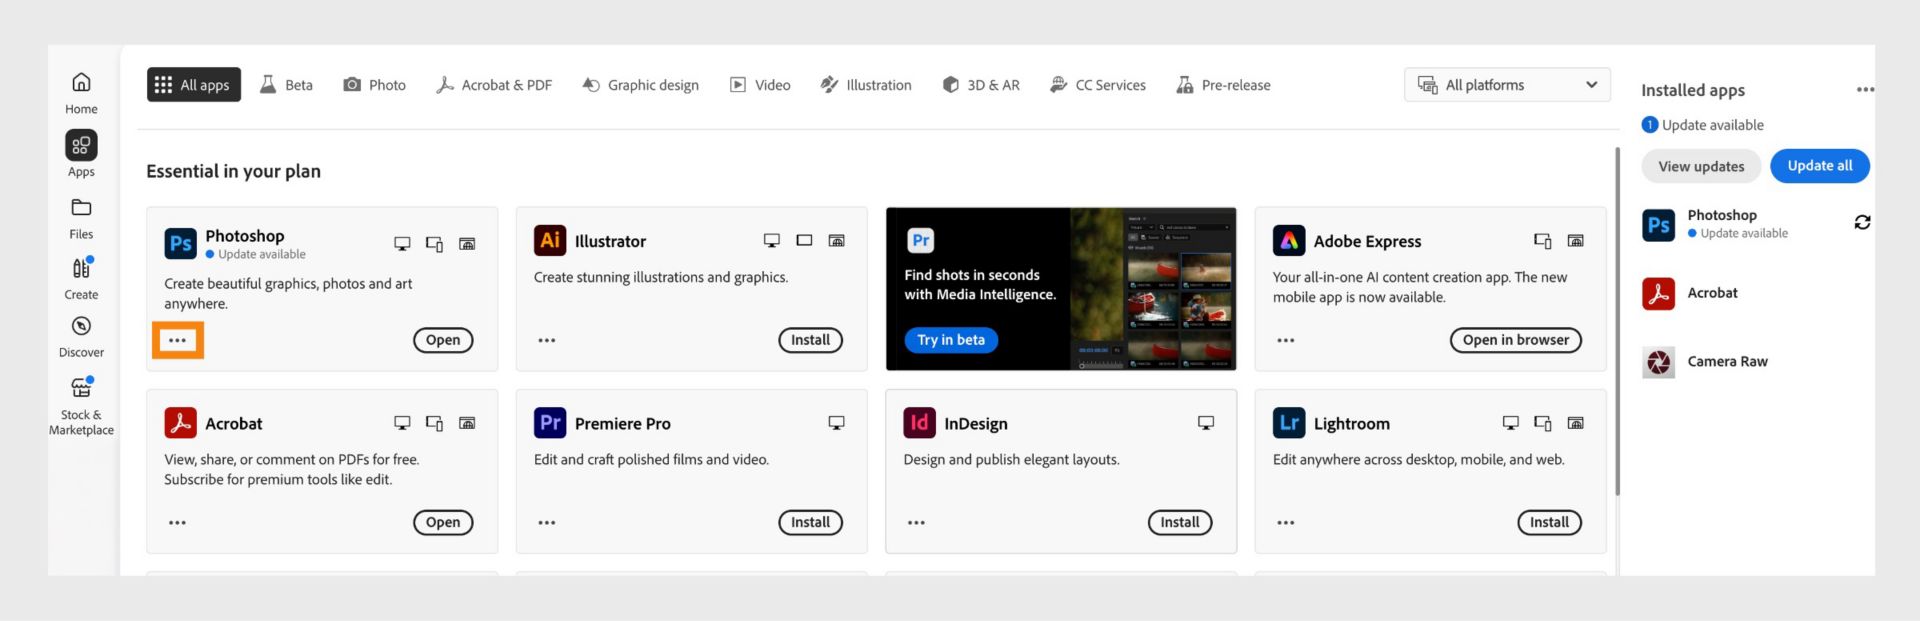Click the Acrobat card app icon
Image resolution: width=1920 pixels, height=621 pixels.
181,423
